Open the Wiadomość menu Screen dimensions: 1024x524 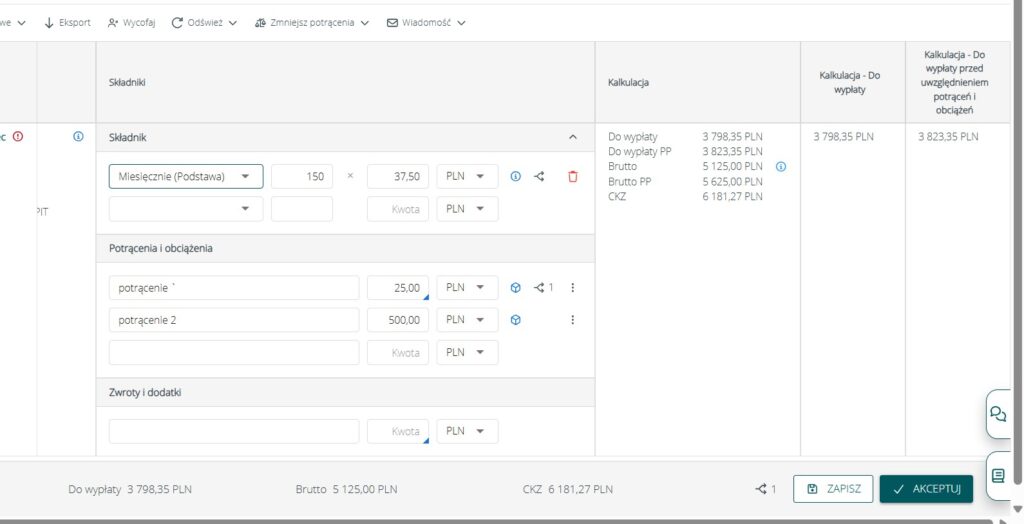pos(426,23)
